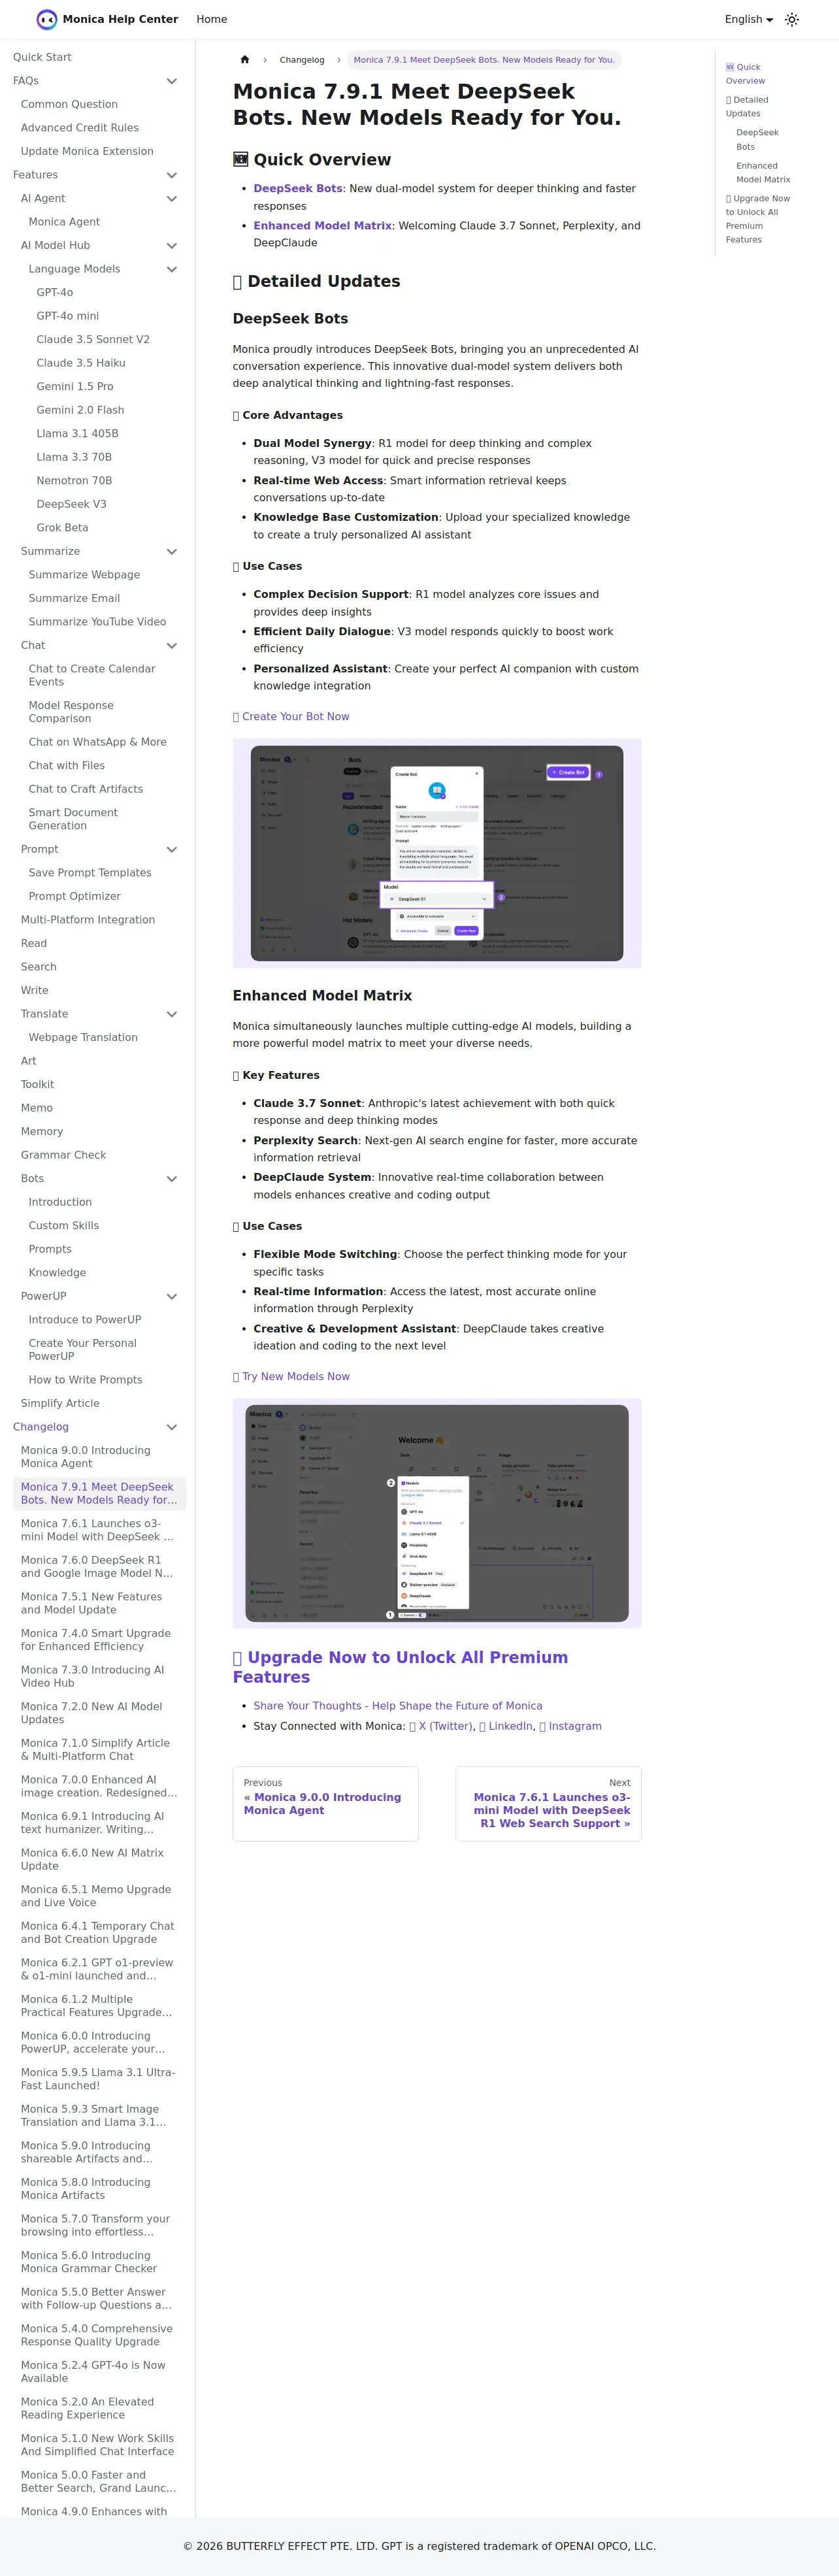Image resolution: width=839 pixels, height=2576 pixels.
Task: Collapse the Summarize chevron
Action: pos(172,551)
